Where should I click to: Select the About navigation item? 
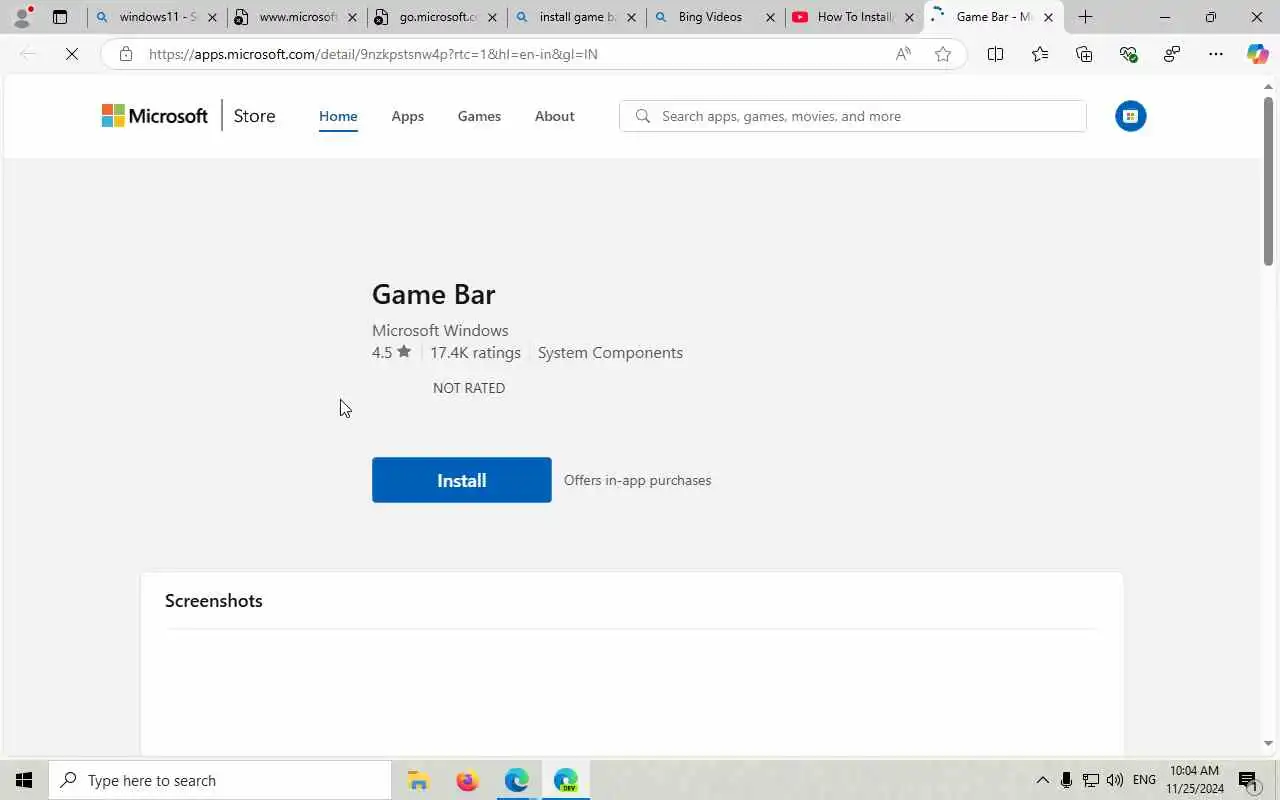pyautogui.click(x=554, y=116)
